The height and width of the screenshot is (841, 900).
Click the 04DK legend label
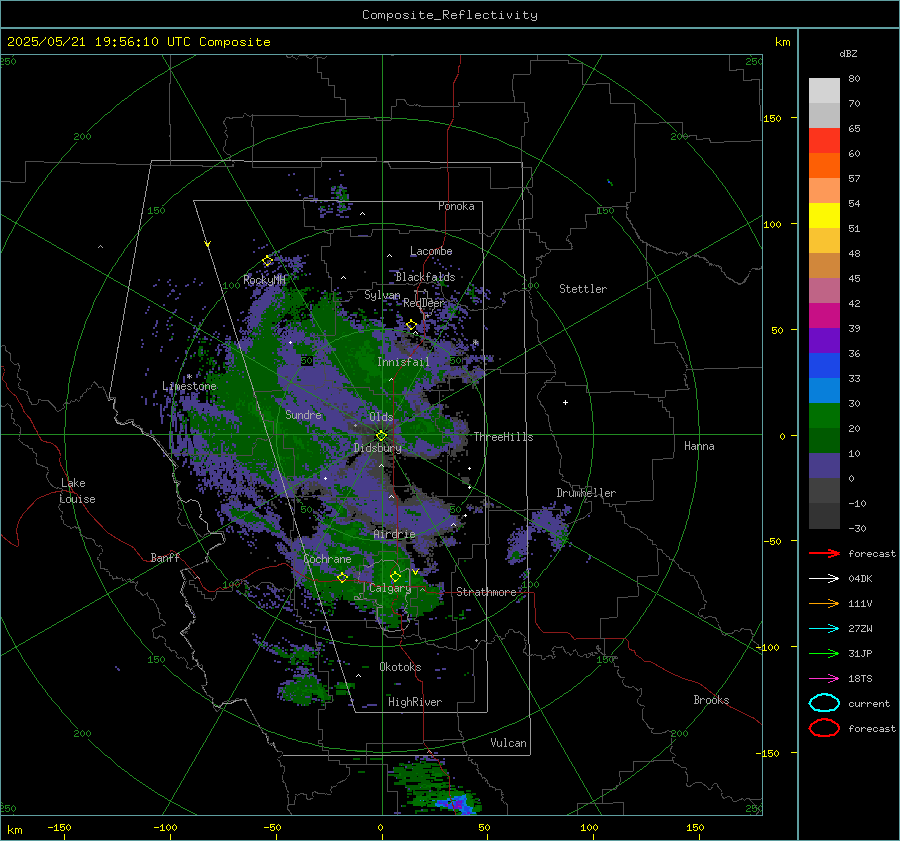(860, 578)
